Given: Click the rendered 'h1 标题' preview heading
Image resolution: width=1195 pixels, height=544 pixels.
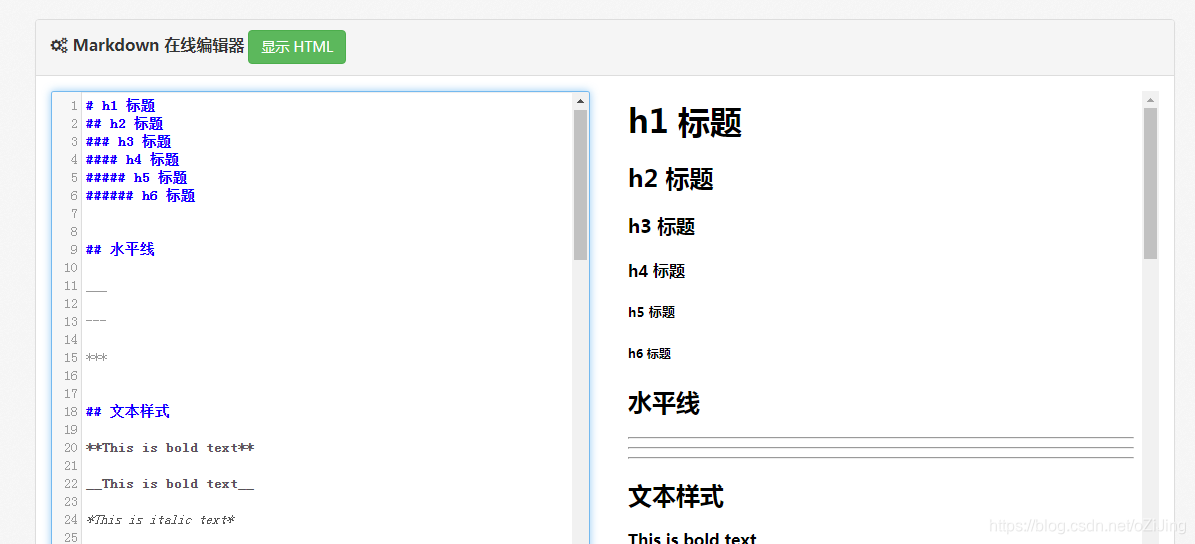Looking at the screenshot, I should click(685, 122).
